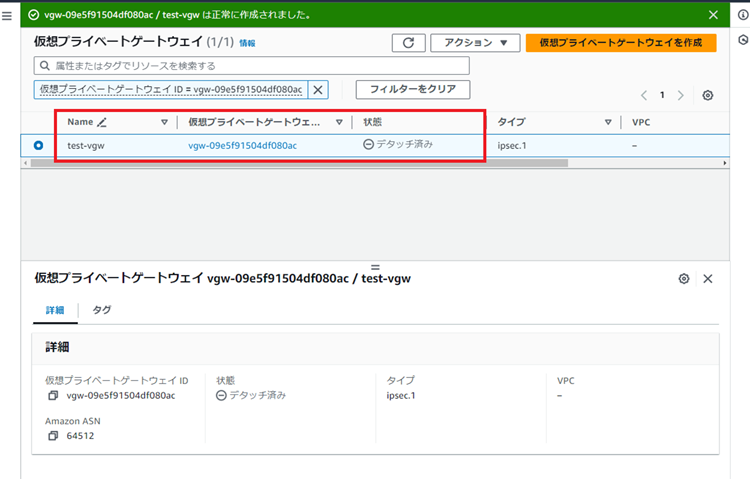Close the gateway details panel
The width and height of the screenshot is (750, 479).
[708, 279]
